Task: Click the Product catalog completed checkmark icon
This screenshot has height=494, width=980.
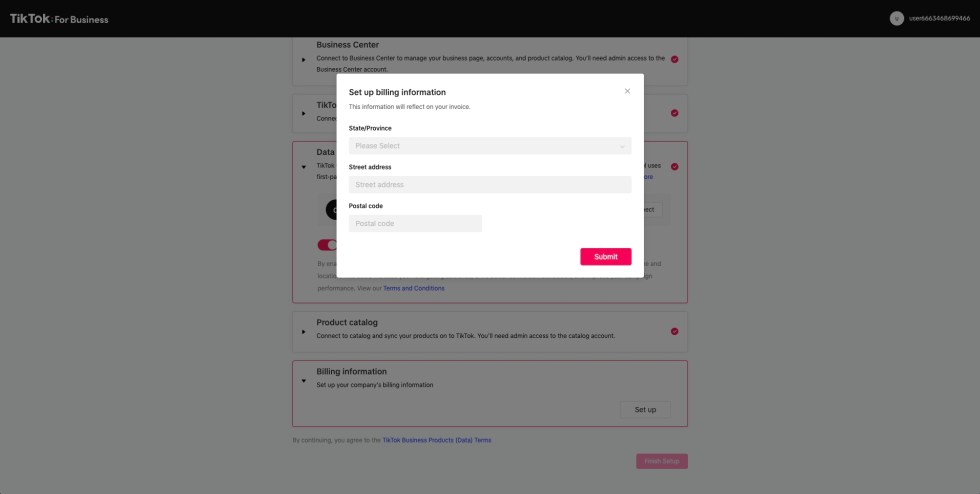Action: click(675, 331)
